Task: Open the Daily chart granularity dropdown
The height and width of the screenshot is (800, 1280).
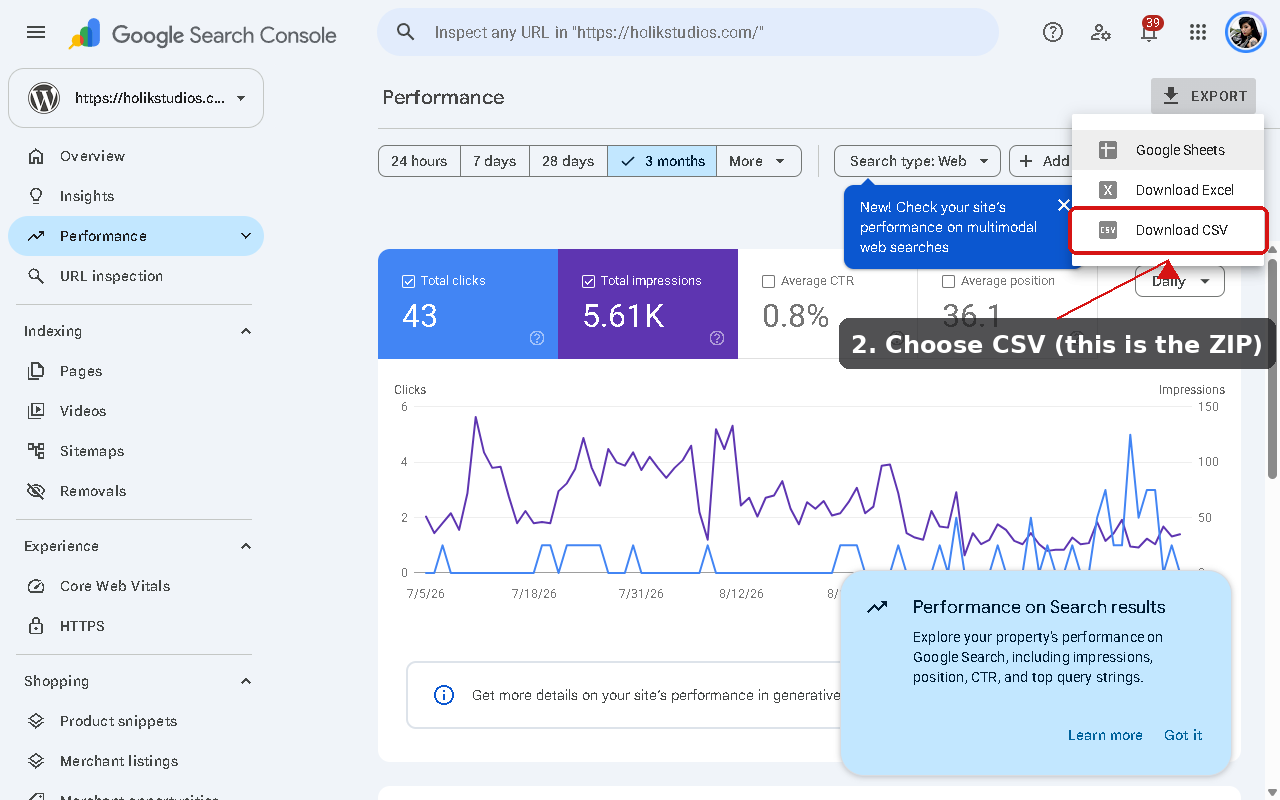Action: click(x=1180, y=281)
